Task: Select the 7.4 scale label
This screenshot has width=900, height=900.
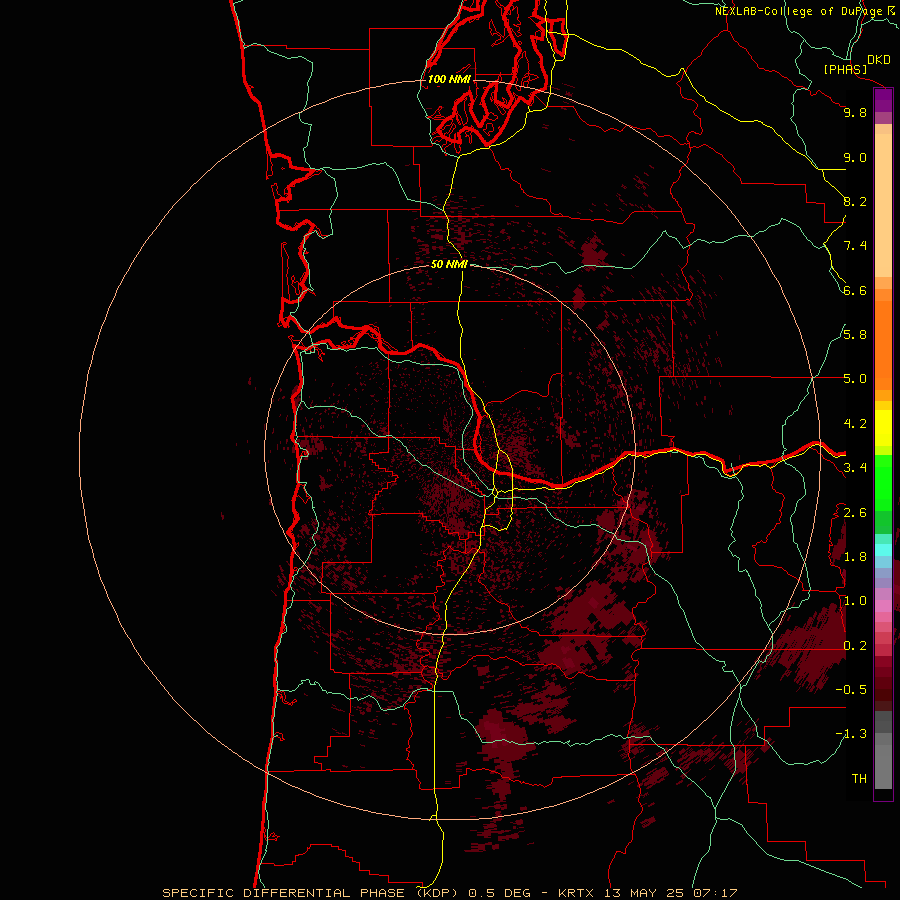Action: click(x=855, y=246)
